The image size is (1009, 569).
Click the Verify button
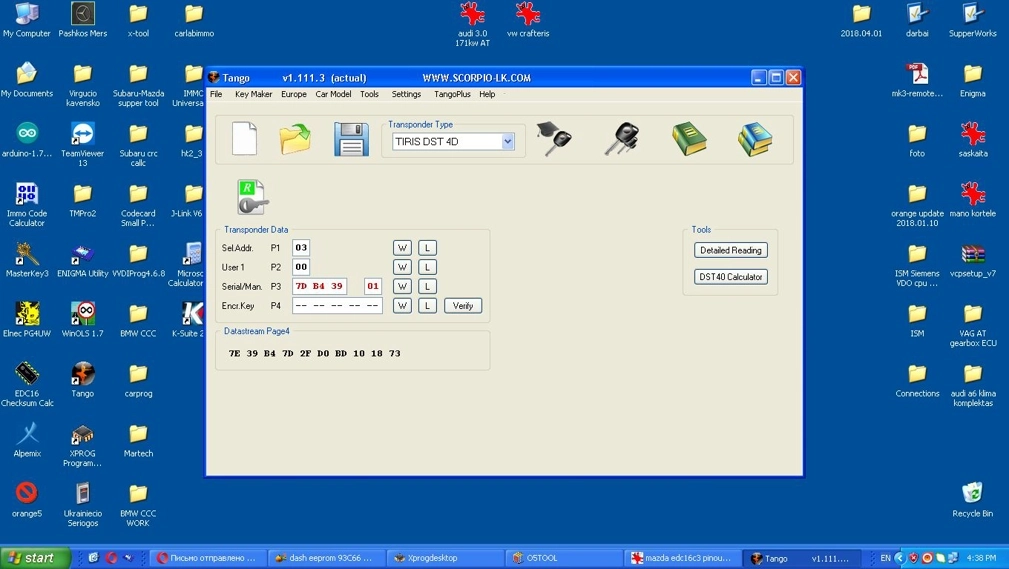(x=463, y=306)
